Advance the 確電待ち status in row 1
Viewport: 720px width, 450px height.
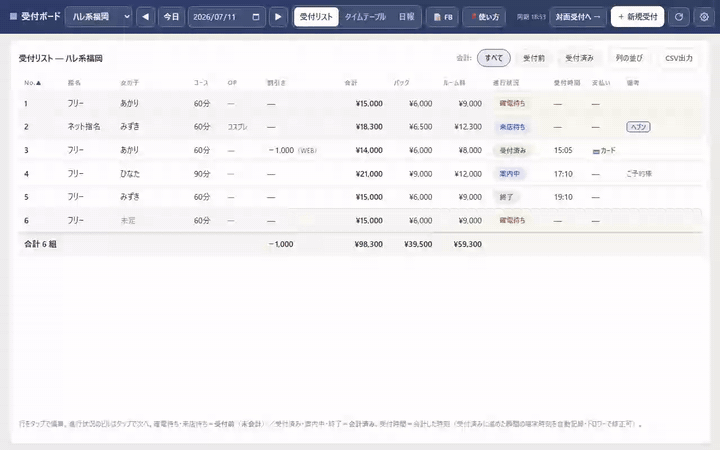[512, 103]
